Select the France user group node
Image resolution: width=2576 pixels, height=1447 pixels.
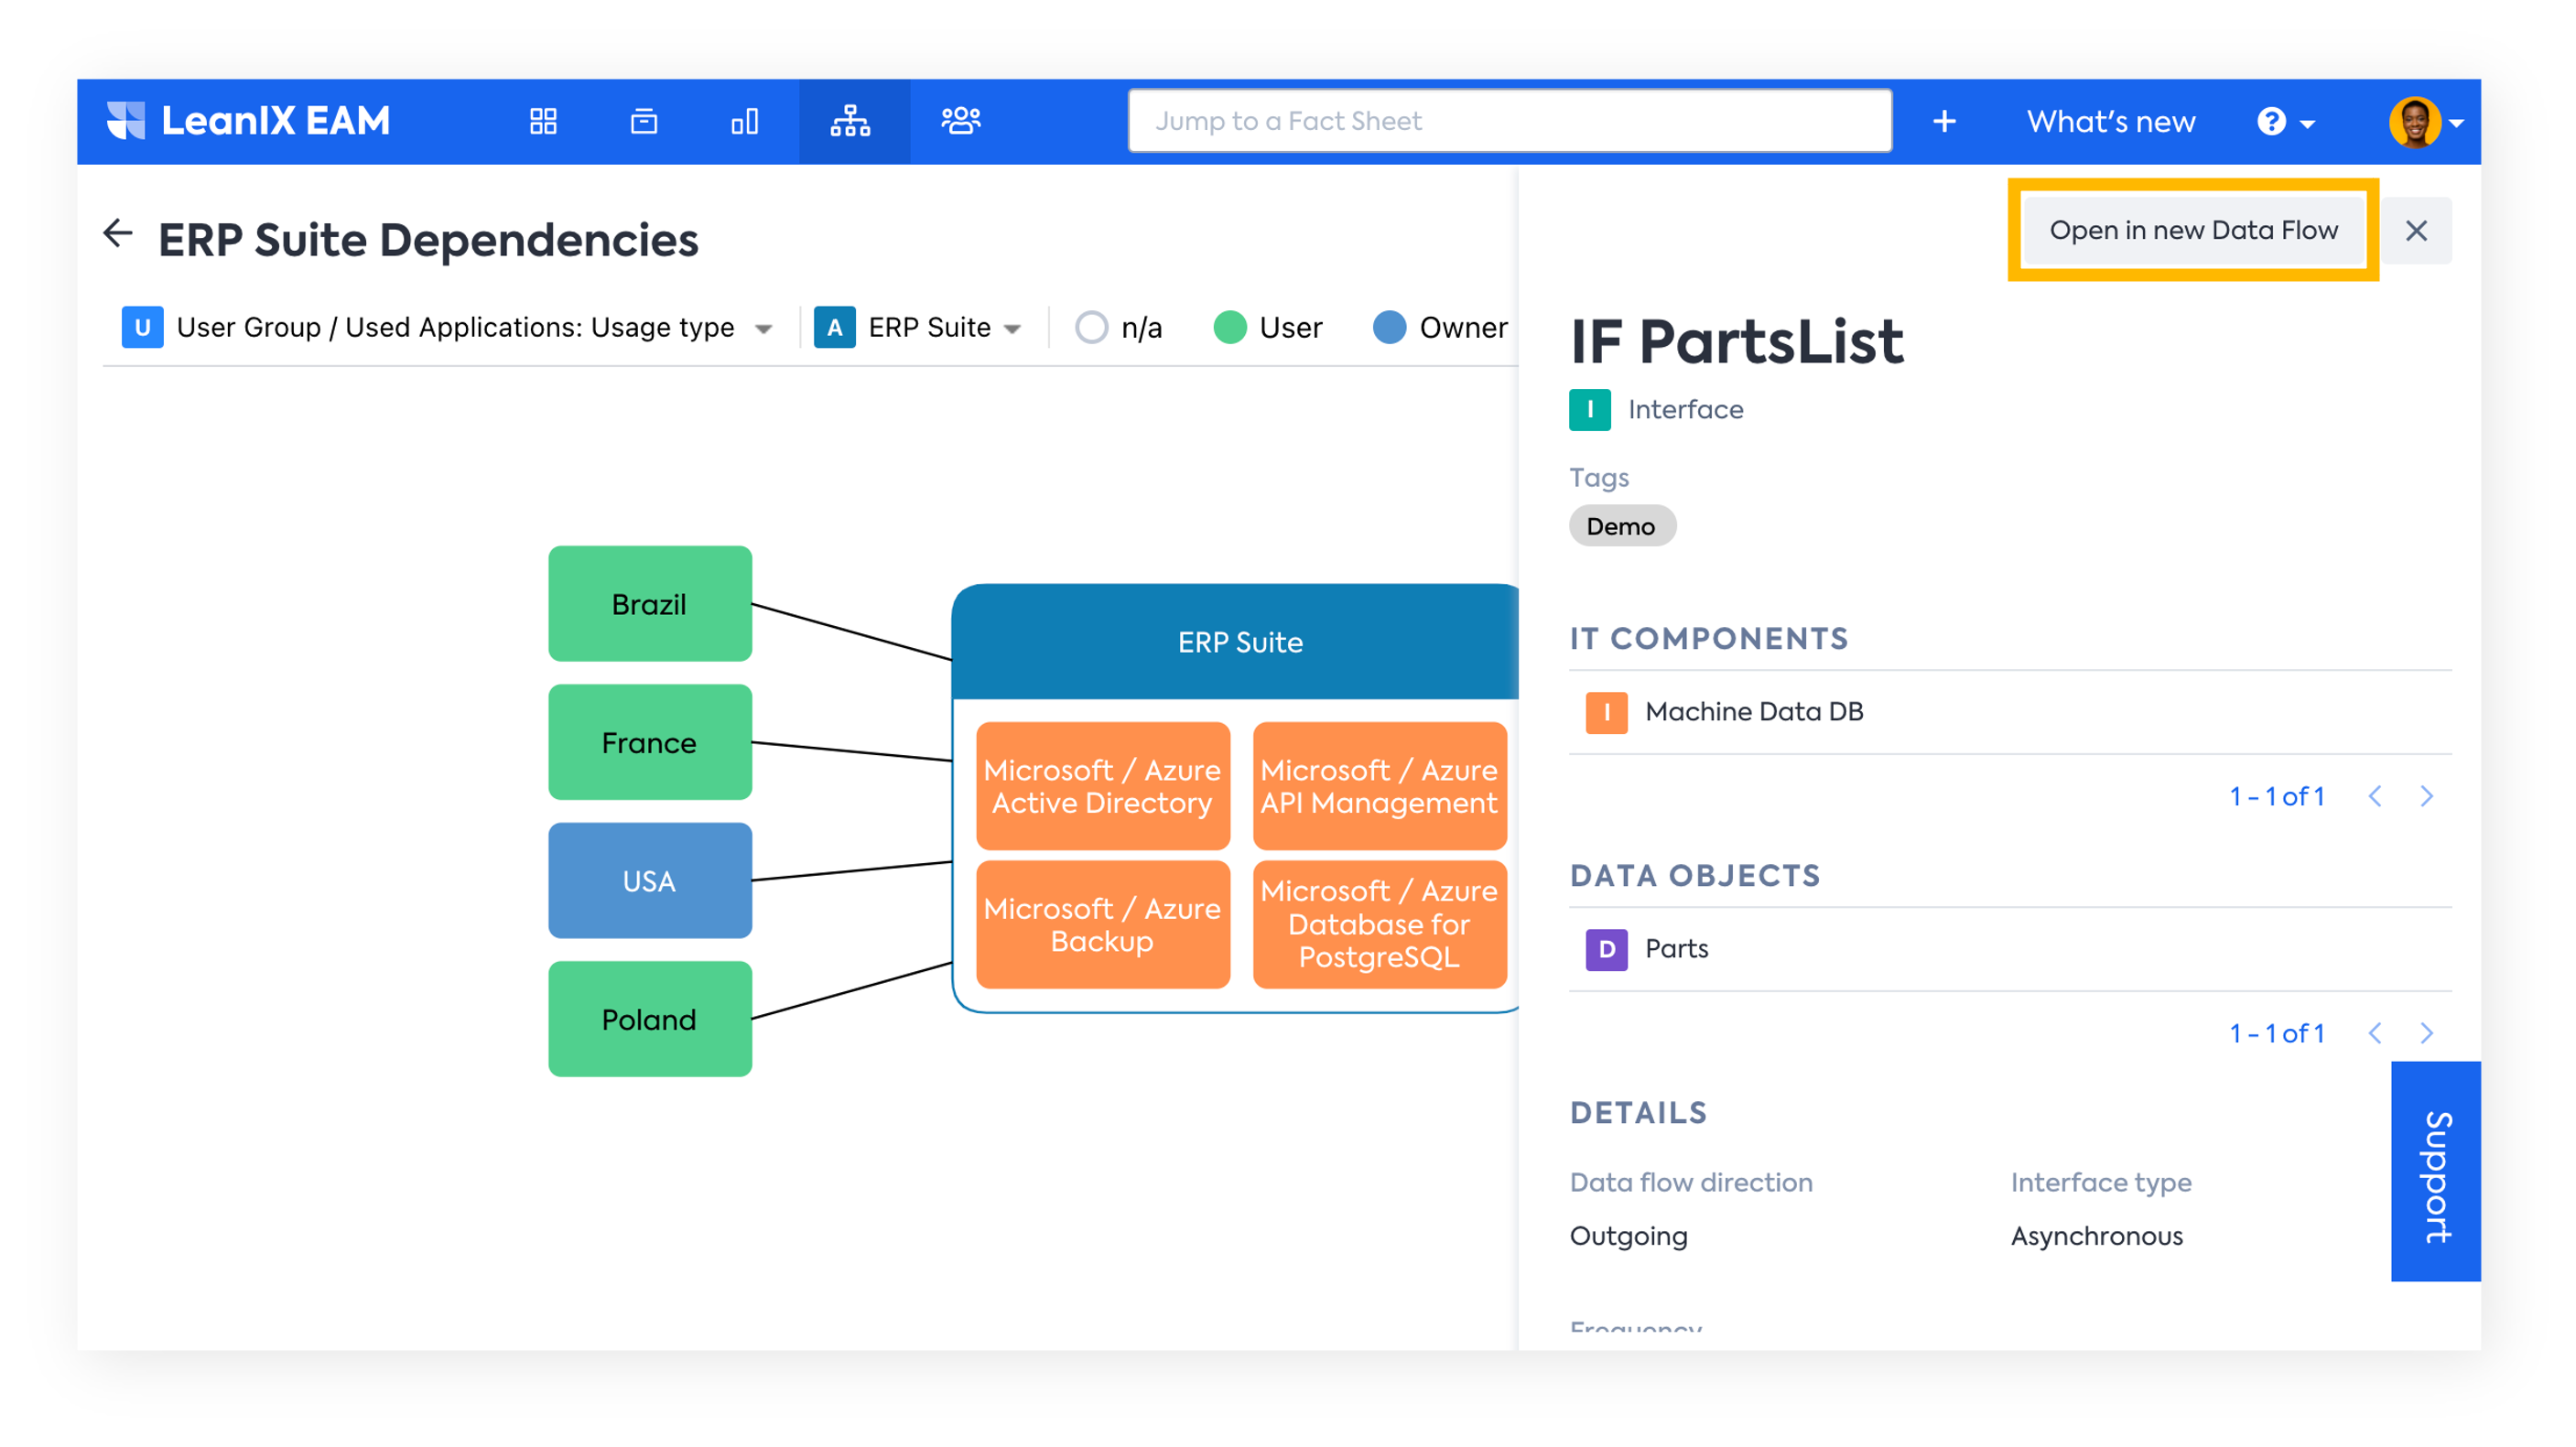point(650,742)
